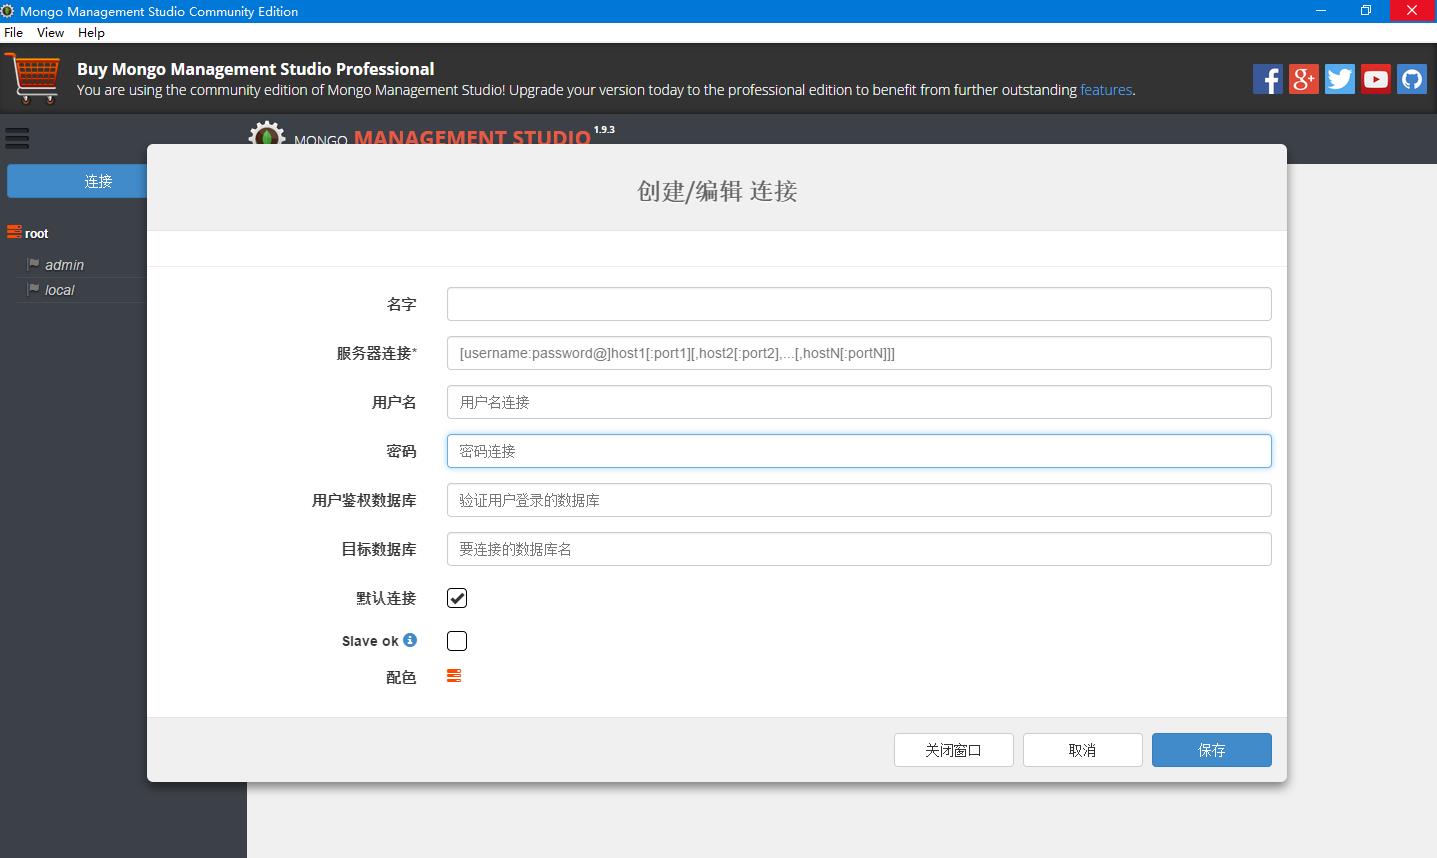Click the Slave ok info icon
The image size is (1437, 858).
(410, 640)
